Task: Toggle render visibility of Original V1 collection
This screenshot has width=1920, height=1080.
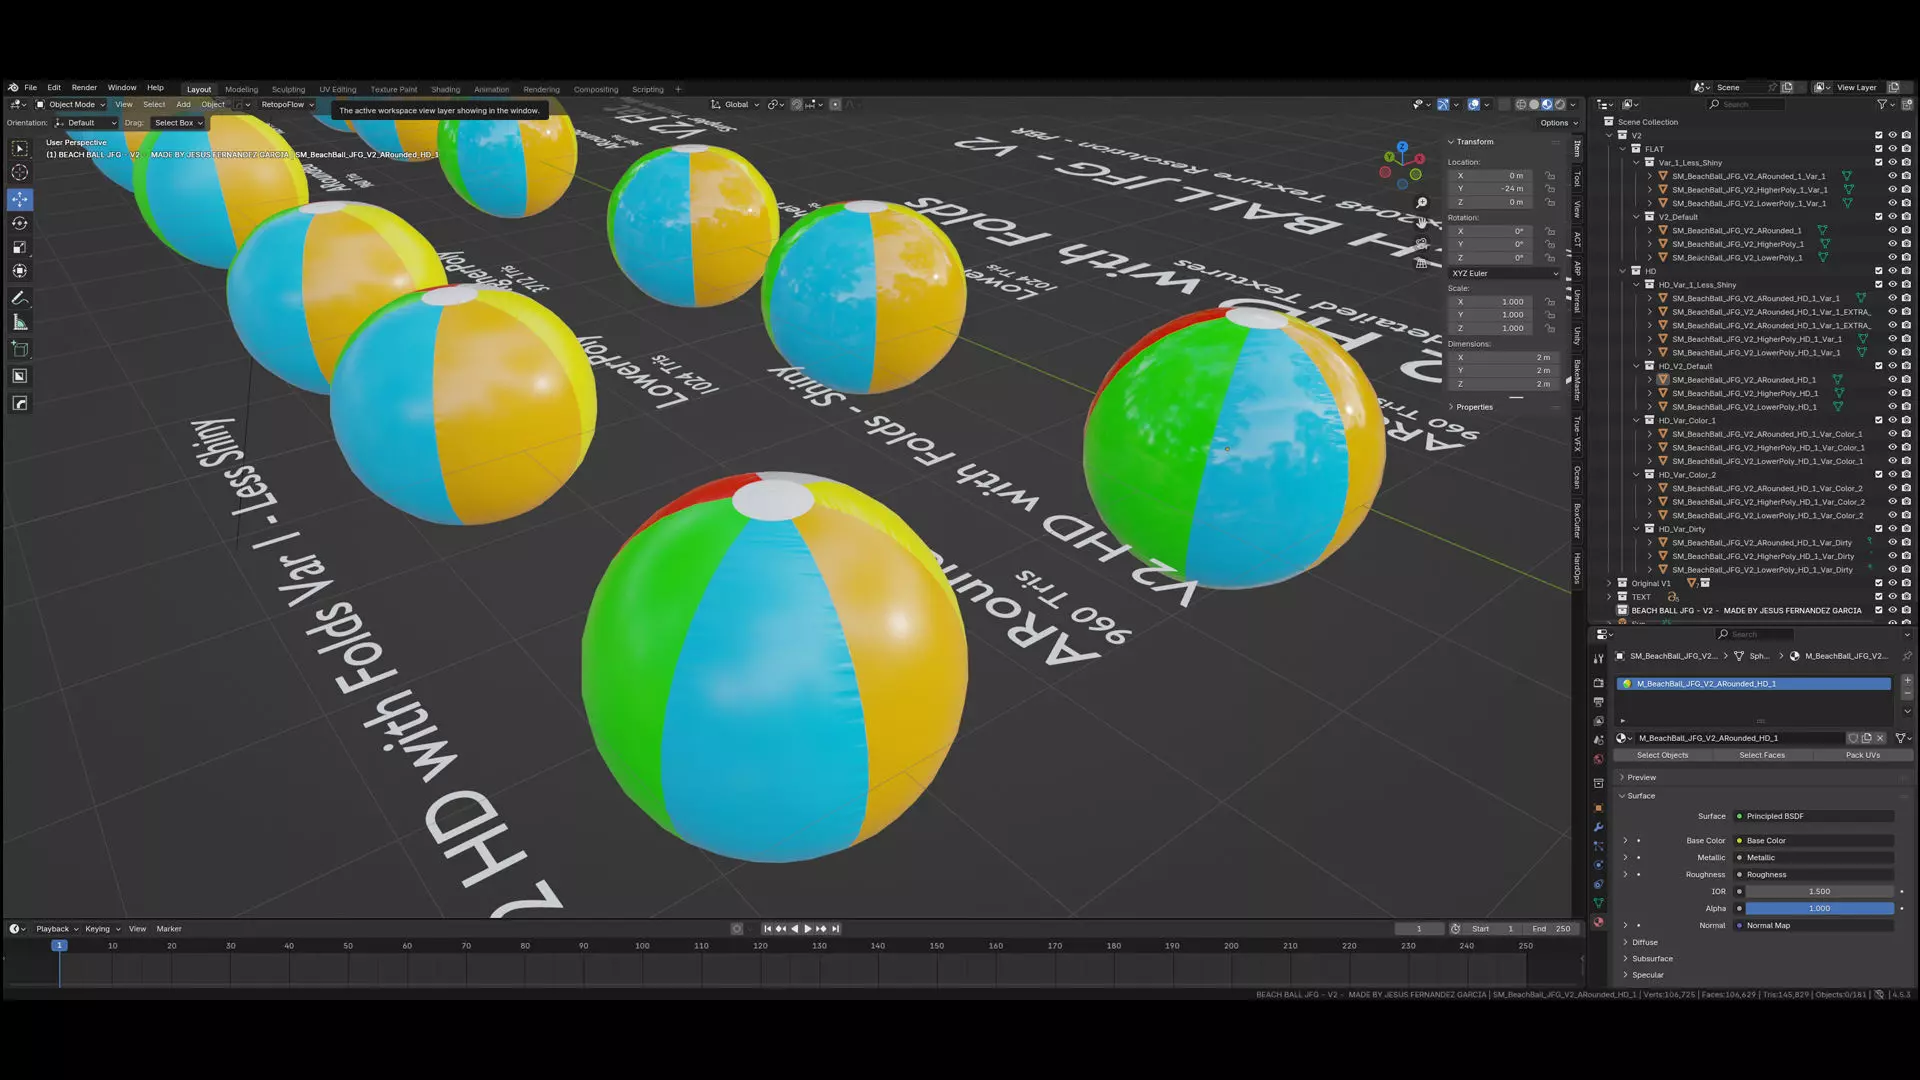Action: (x=1906, y=583)
